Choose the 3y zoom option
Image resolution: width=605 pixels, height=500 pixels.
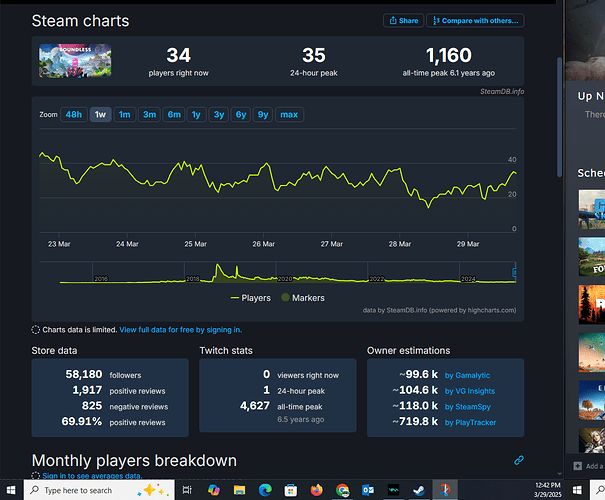[x=219, y=115]
